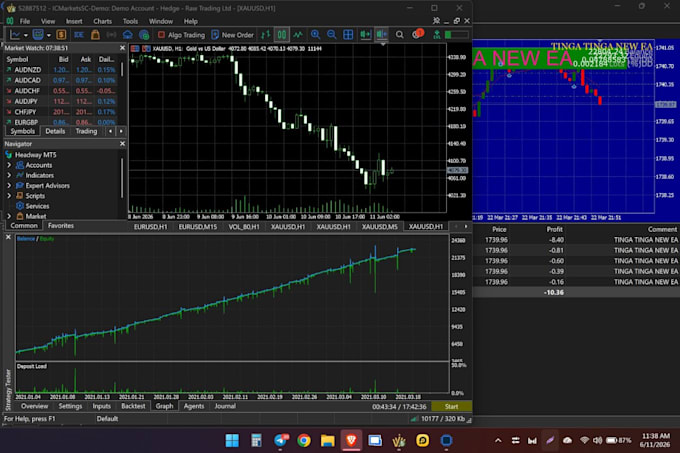Switch chart to line chart icon
The height and width of the screenshot is (453, 680).
tap(298, 35)
